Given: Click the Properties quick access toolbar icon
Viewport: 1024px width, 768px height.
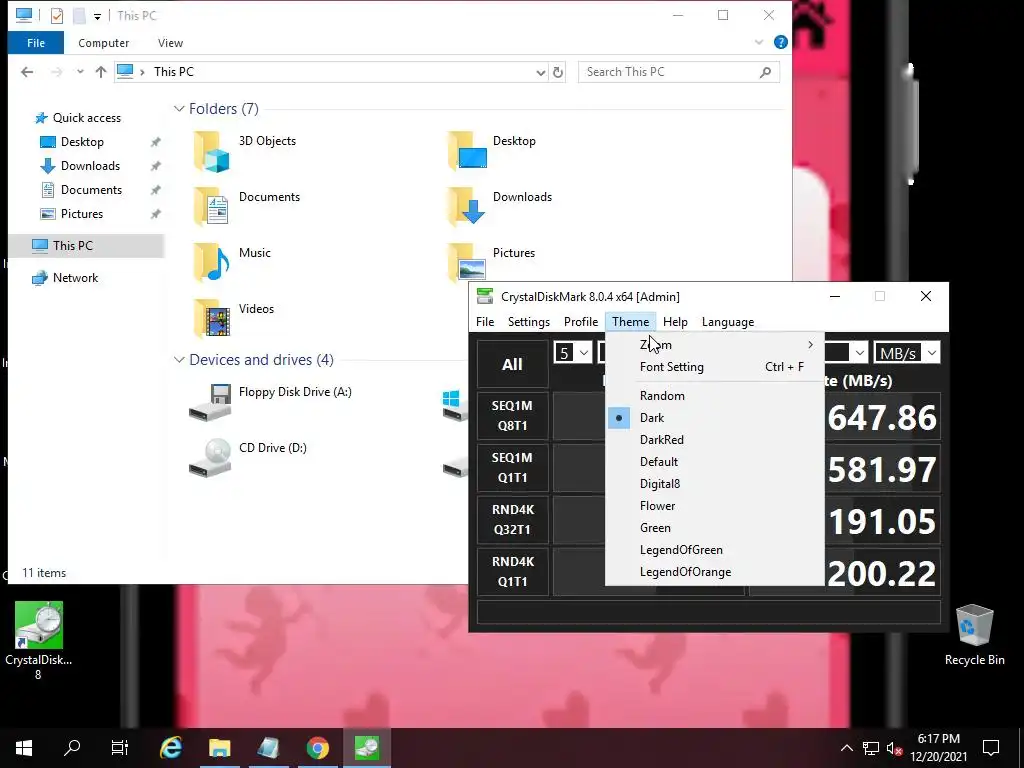Looking at the screenshot, I should (x=57, y=15).
